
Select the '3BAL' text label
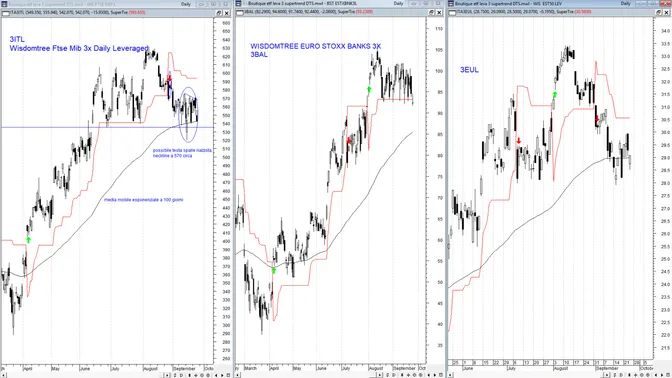(x=259, y=54)
